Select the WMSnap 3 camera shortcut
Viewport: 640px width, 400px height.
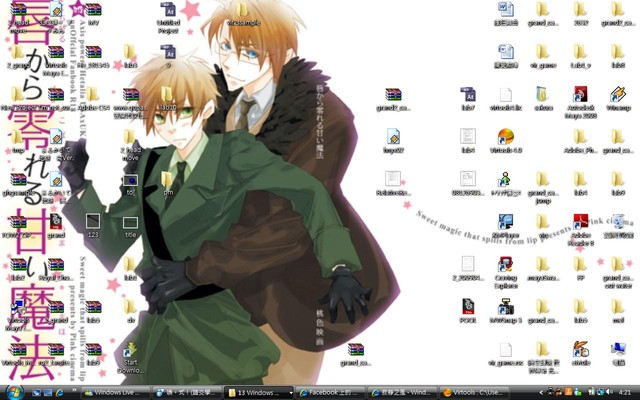tap(506, 311)
